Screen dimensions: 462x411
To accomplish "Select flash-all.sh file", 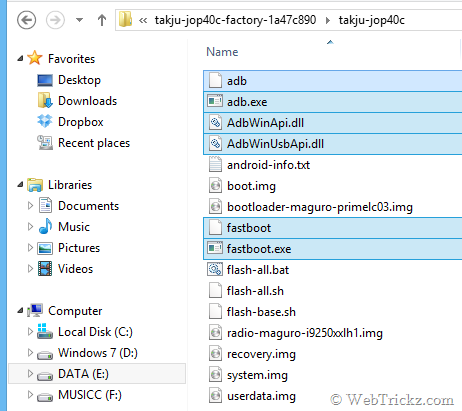I will pos(255,291).
